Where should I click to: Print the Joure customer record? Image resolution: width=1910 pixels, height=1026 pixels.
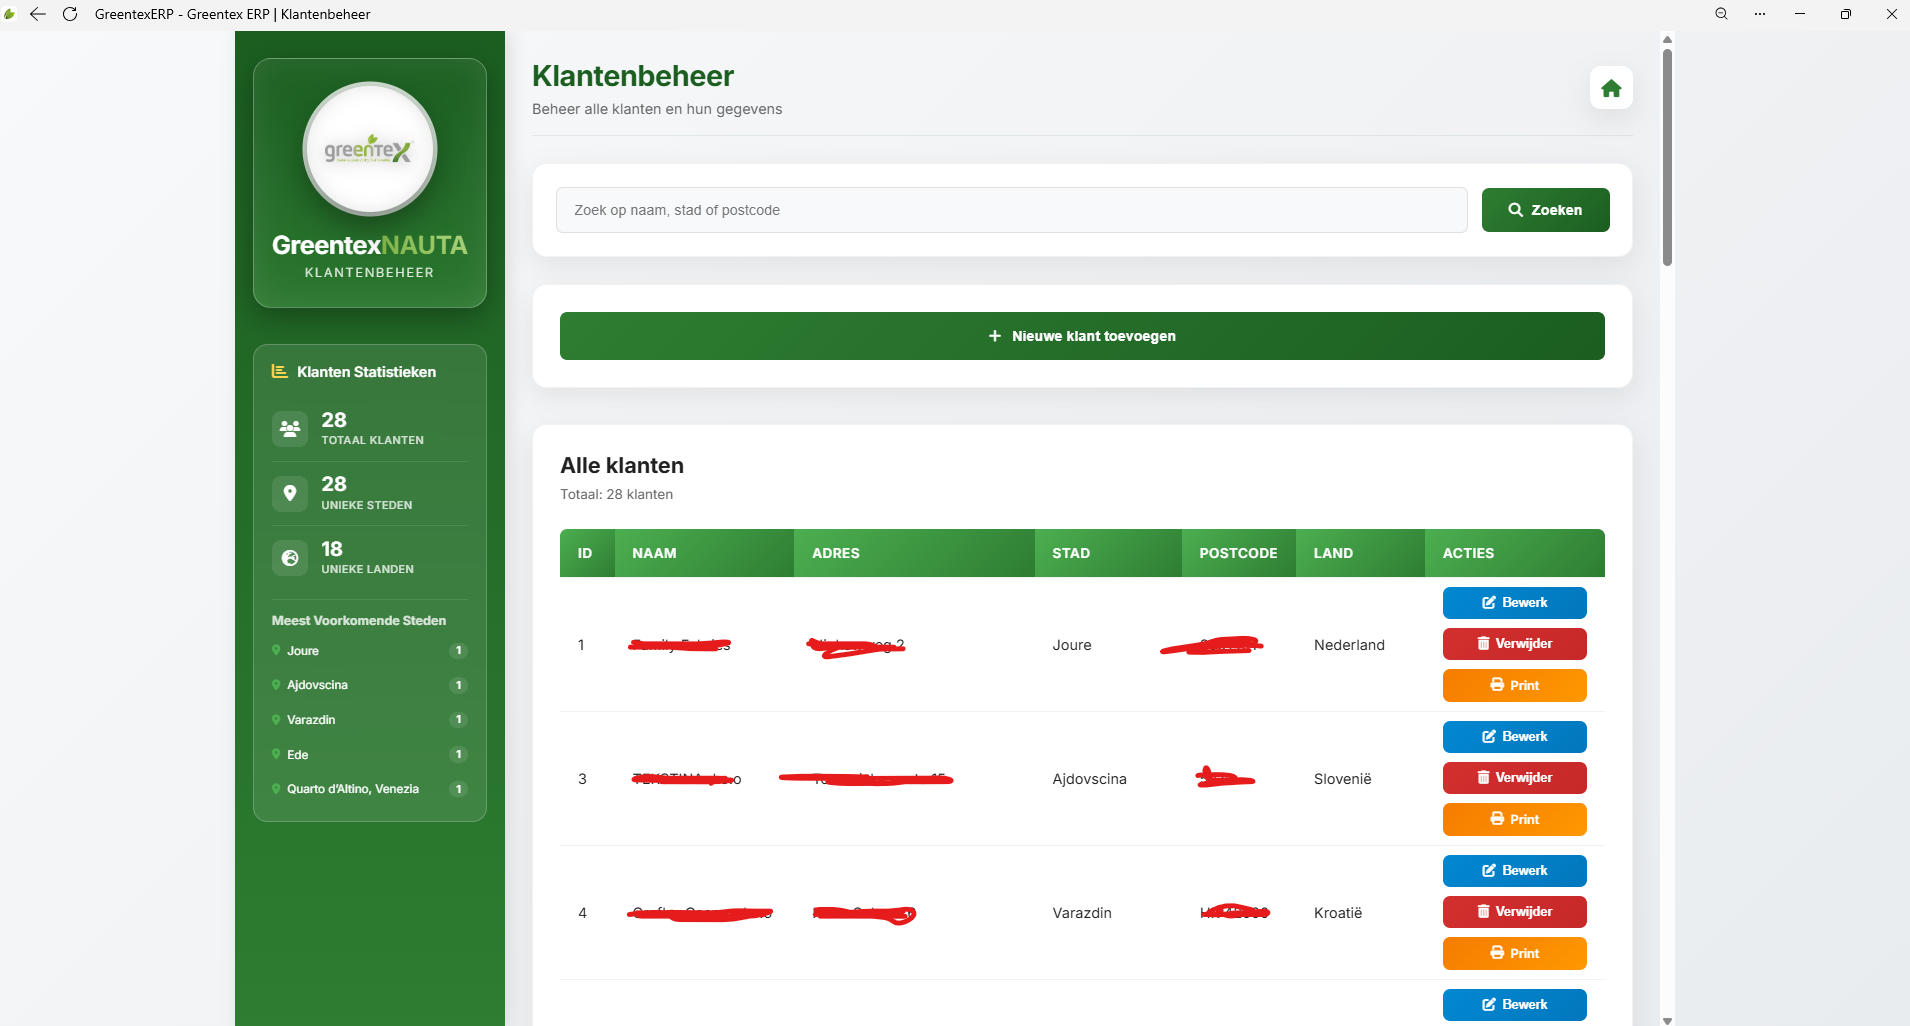pyautogui.click(x=1514, y=685)
